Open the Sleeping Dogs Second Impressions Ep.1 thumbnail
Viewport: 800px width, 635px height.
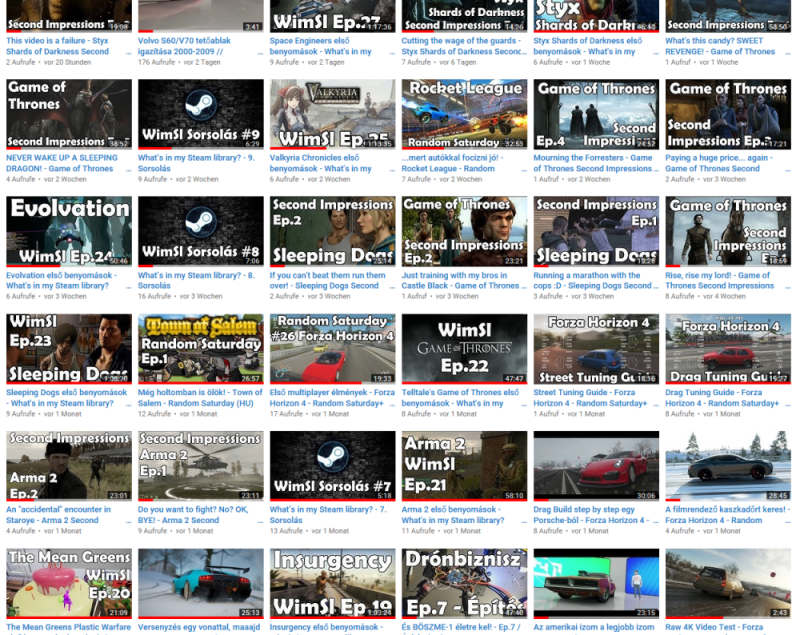tap(596, 231)
